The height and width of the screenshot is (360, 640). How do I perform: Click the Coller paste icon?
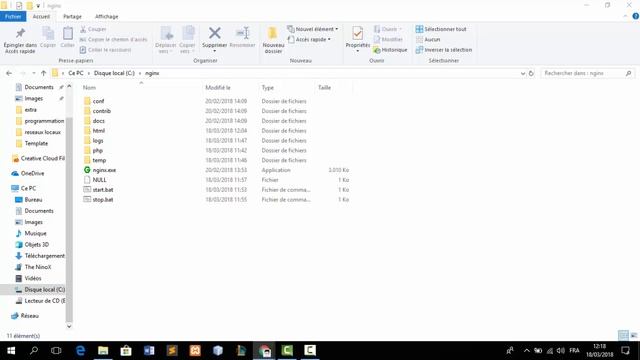67,38
